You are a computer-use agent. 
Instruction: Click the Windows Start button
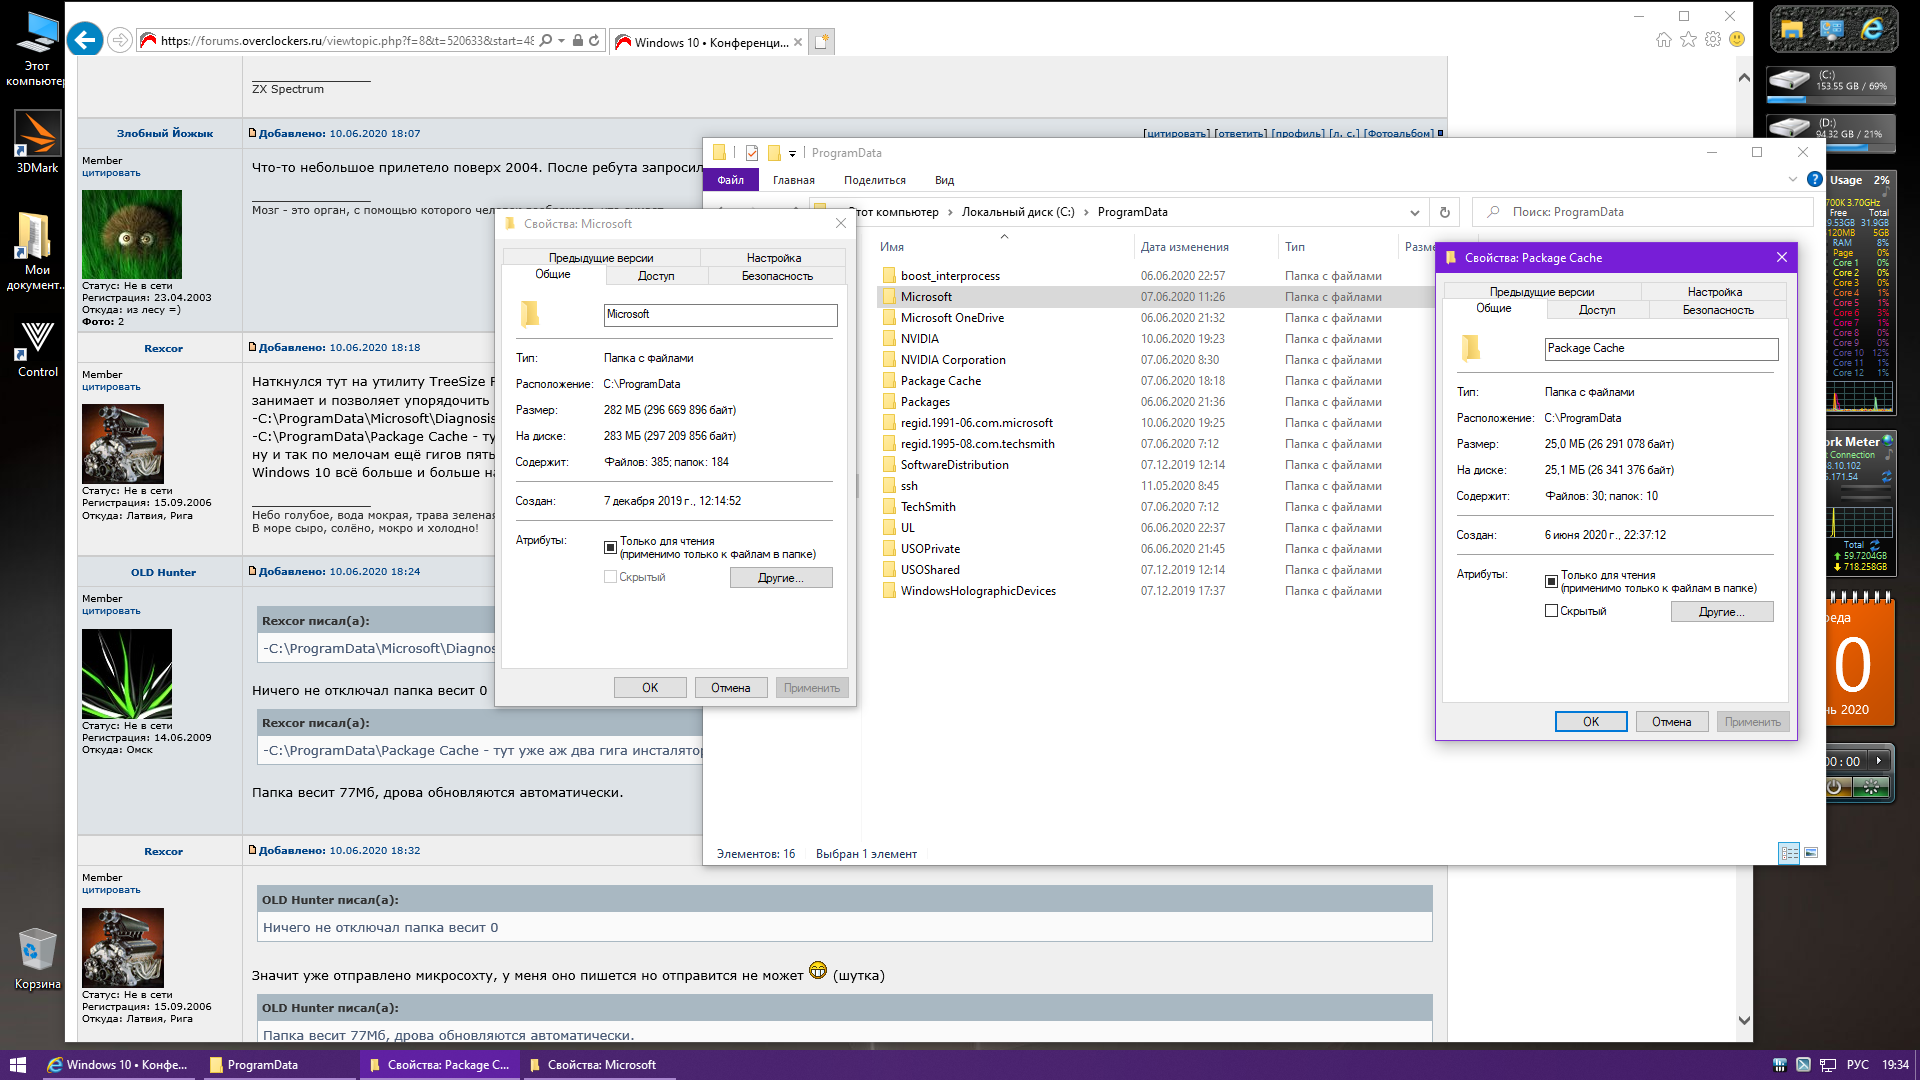(x=17, y=1065)
